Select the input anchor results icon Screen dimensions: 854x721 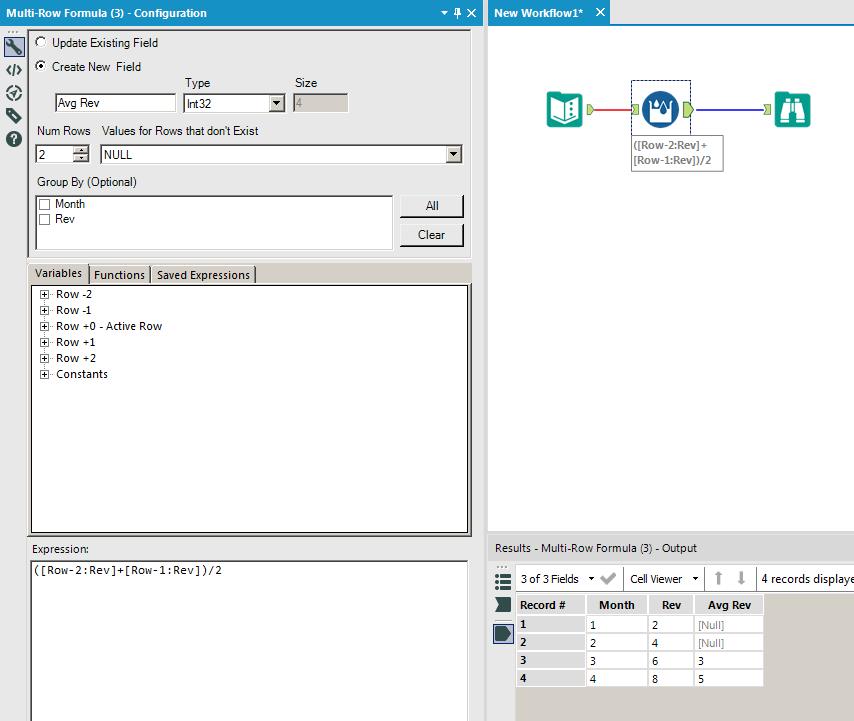click(x=503, y=604)
